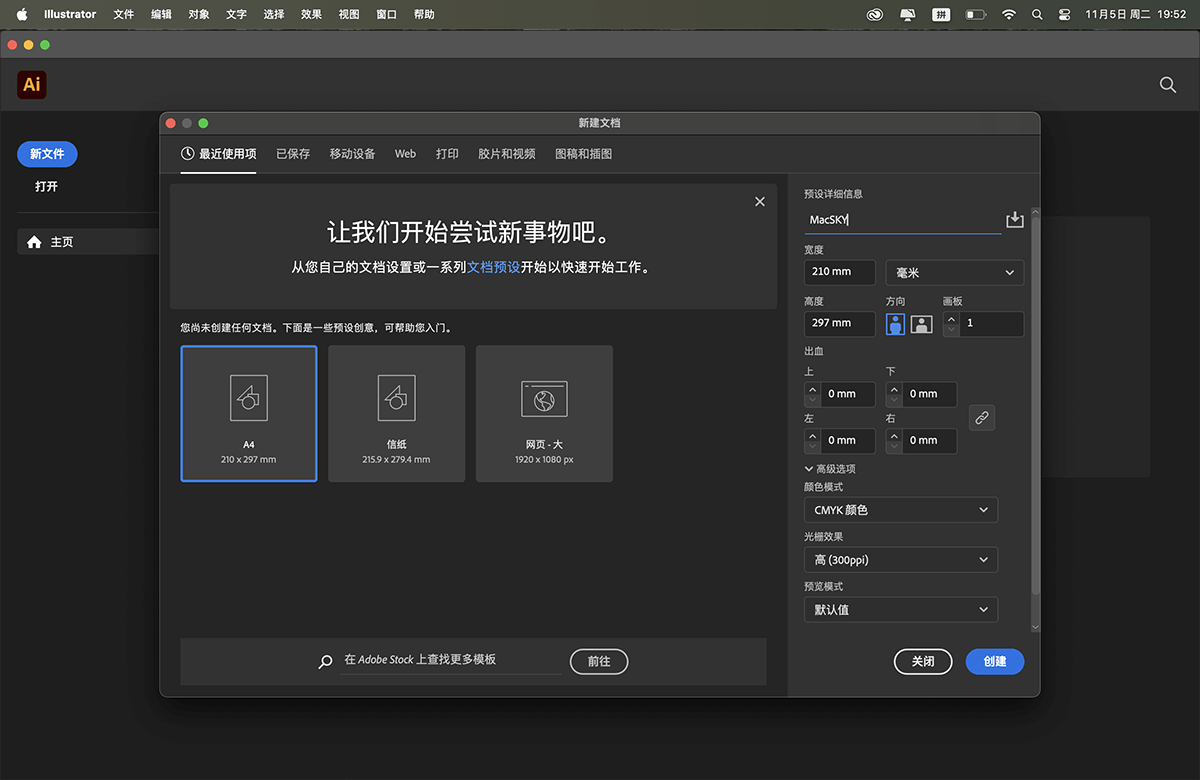This screenshot has width=1200, height=780.
Task: Click the 前往 button
Action: coord(599,661)
